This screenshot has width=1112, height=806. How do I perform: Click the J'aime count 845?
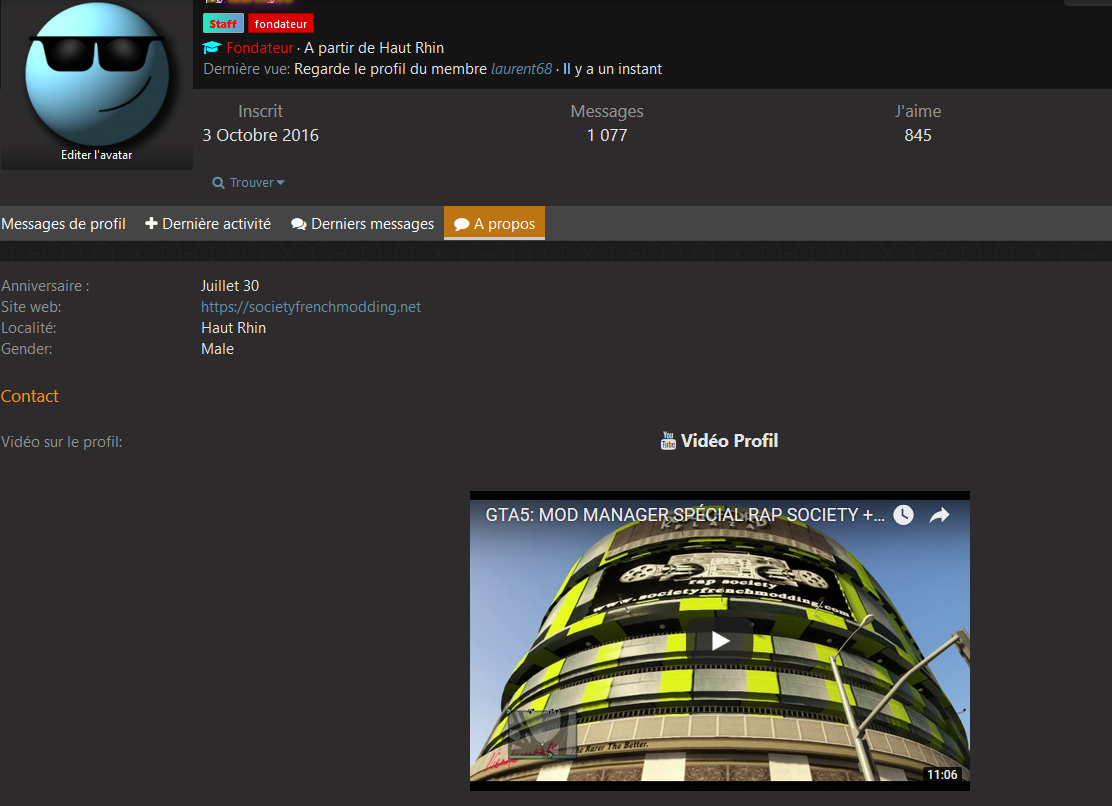click(918, 135)
